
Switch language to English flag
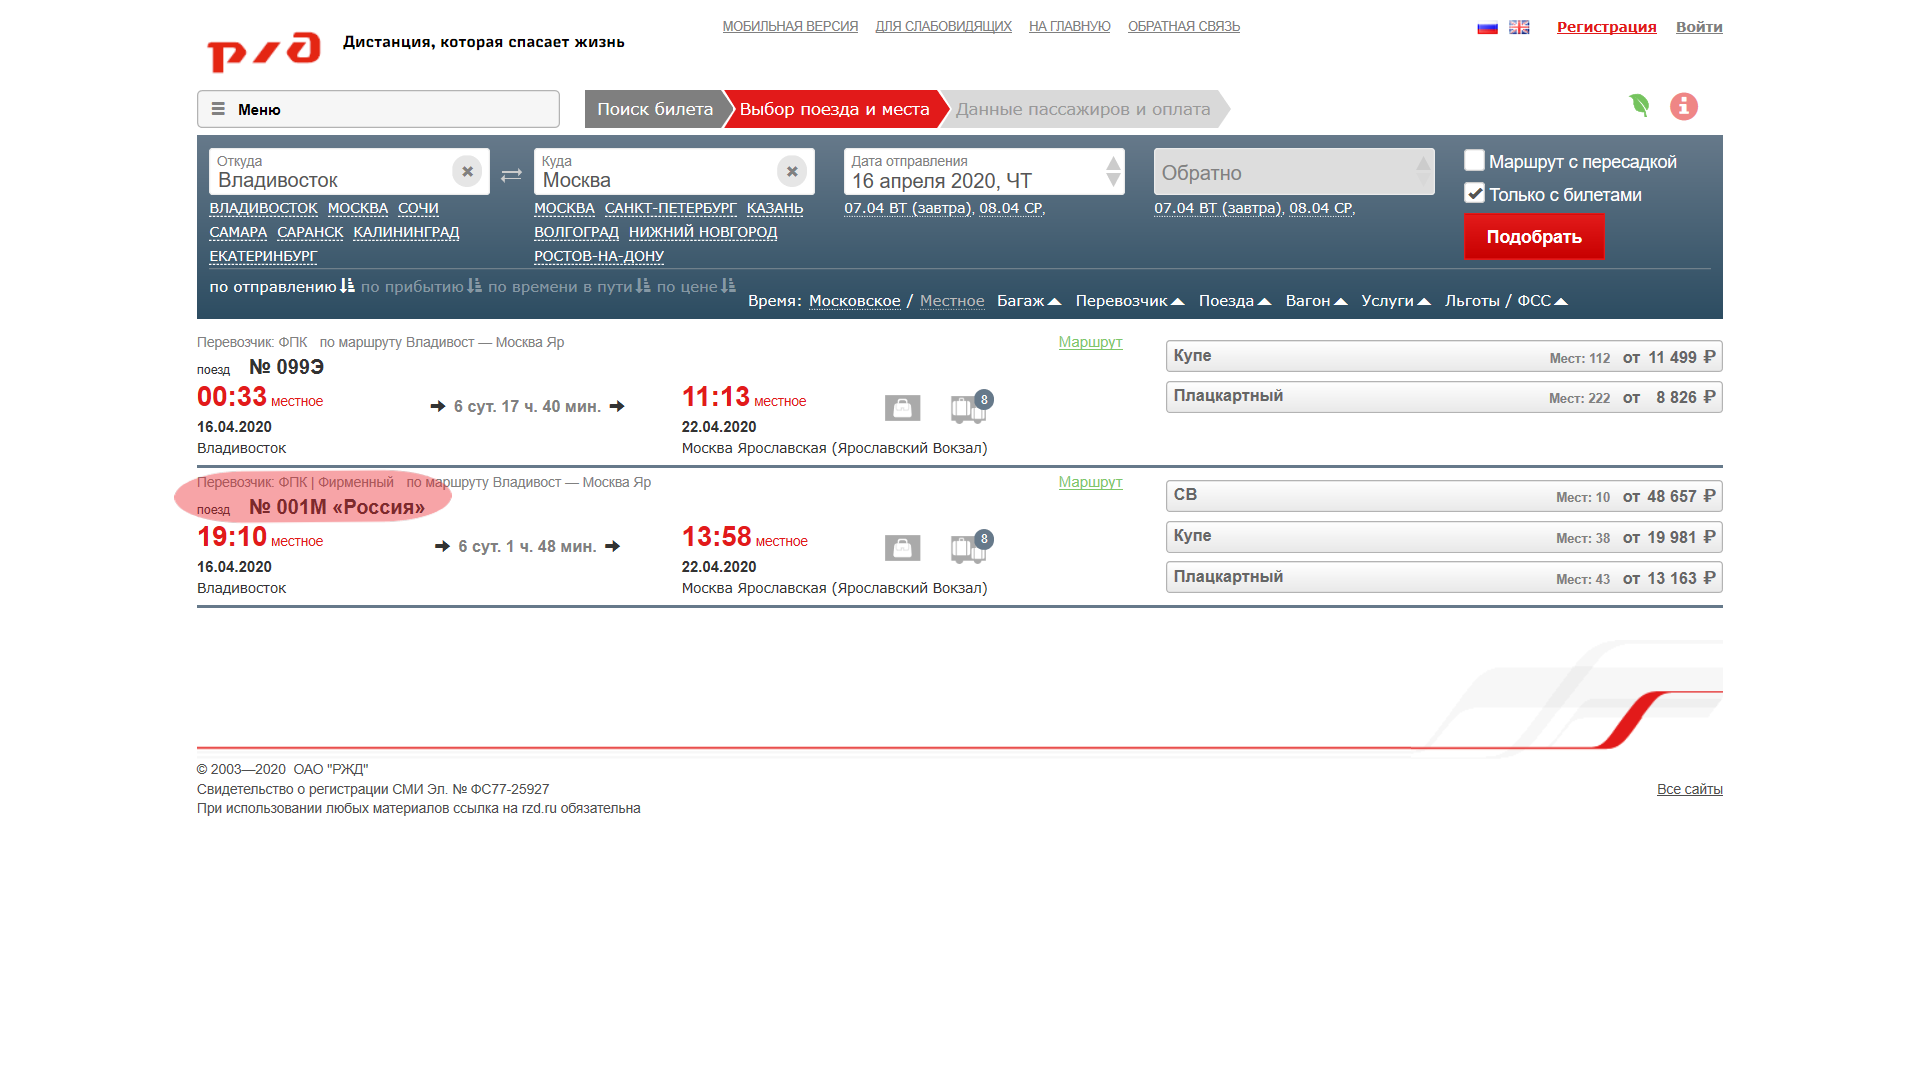[1519, 27]
